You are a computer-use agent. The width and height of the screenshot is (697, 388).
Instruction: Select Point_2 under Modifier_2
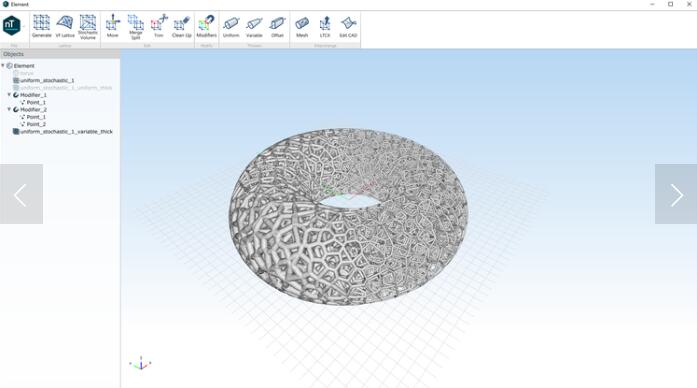click(33, 124)
